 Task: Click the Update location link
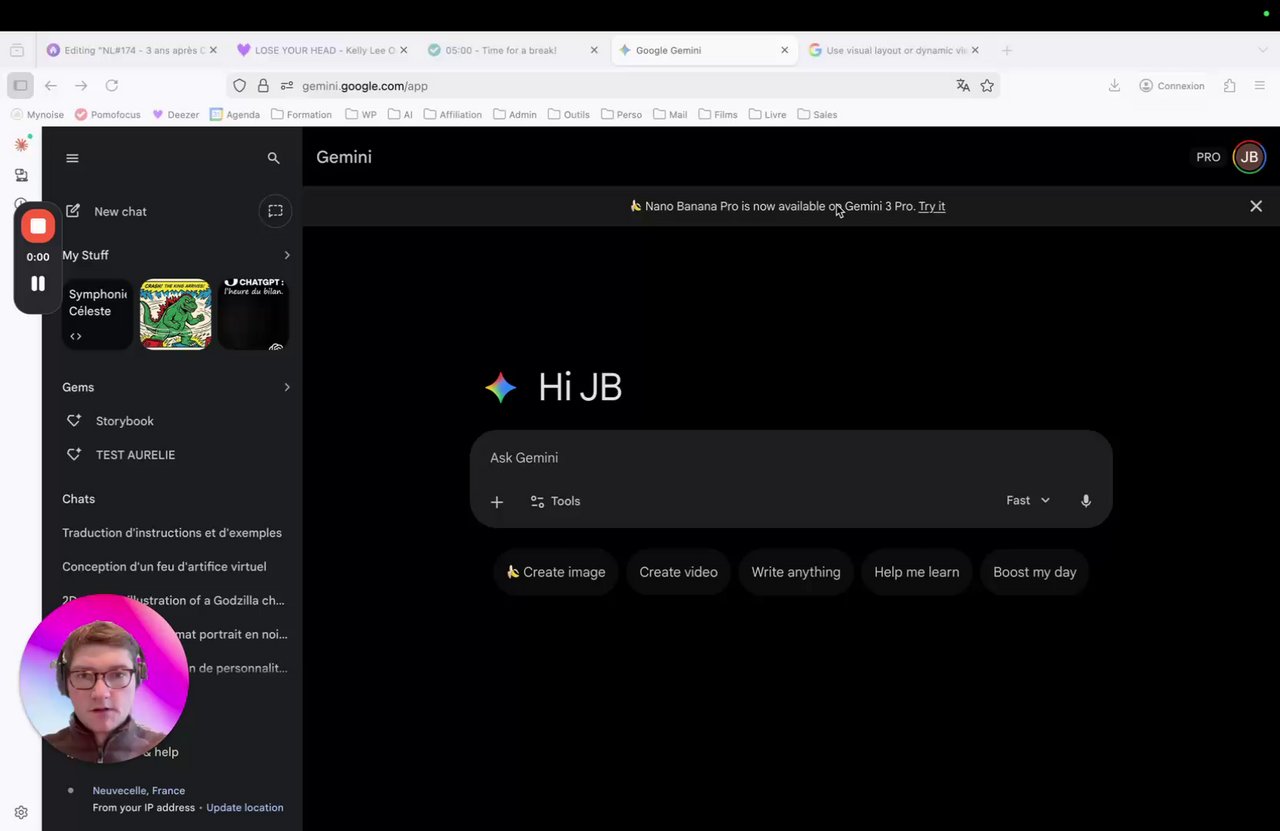(x=245, y=808)
